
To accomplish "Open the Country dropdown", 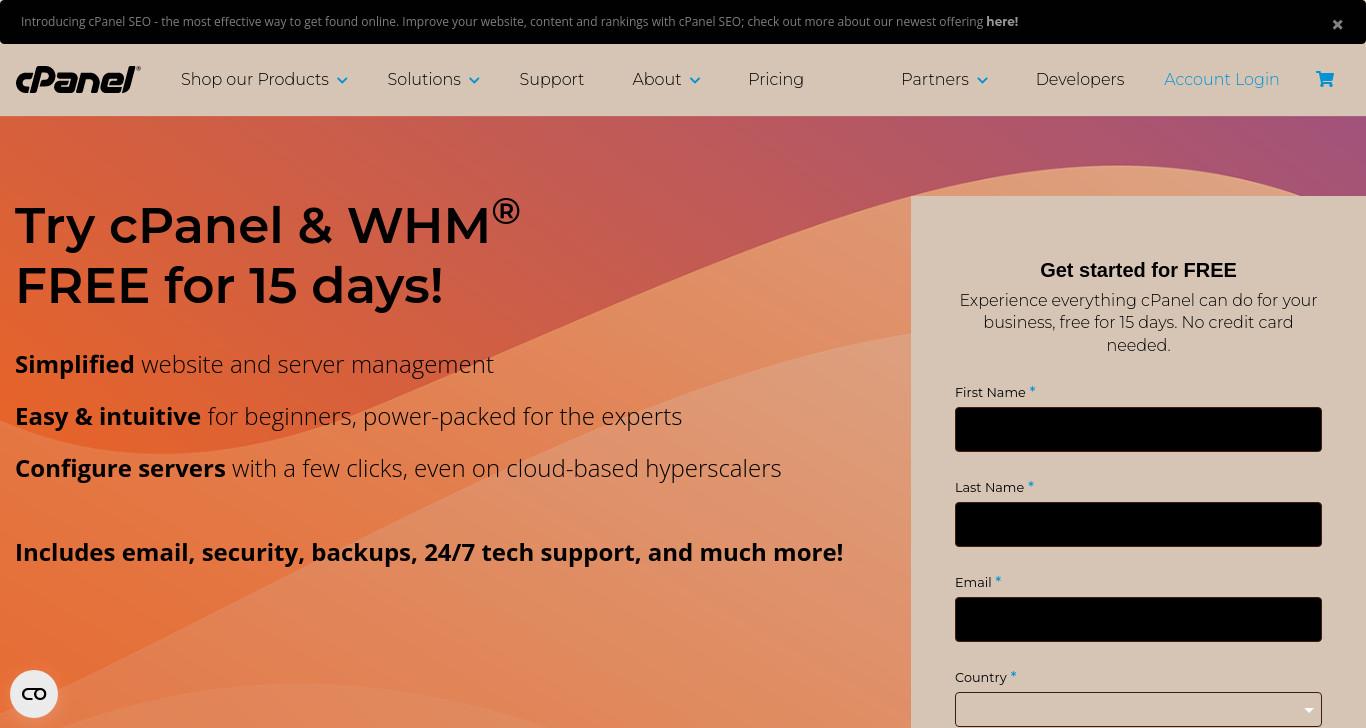I will tap(1138, 709).
